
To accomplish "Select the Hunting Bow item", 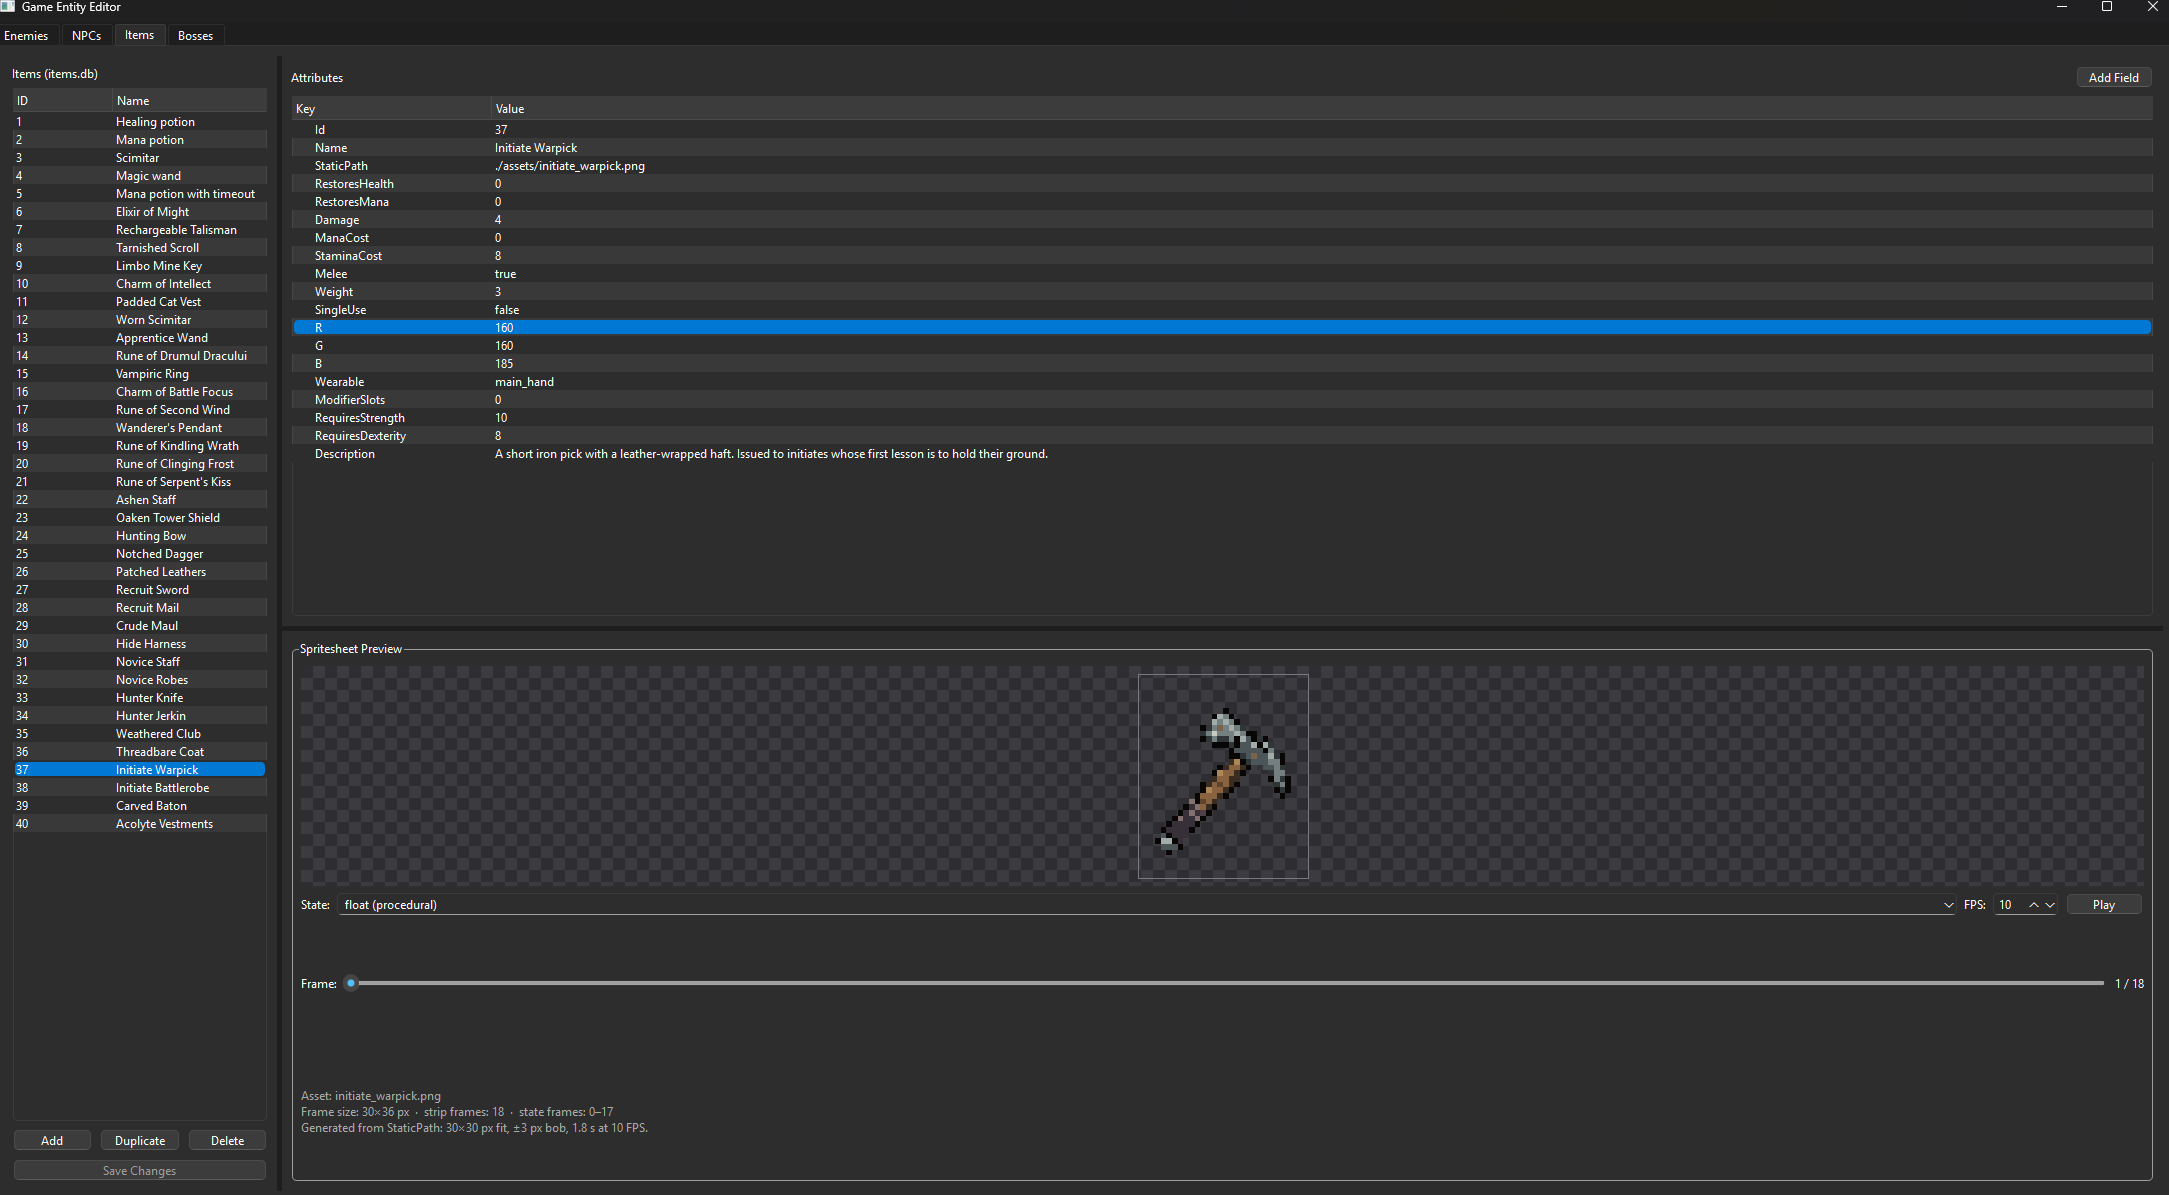I will [140, 535].
